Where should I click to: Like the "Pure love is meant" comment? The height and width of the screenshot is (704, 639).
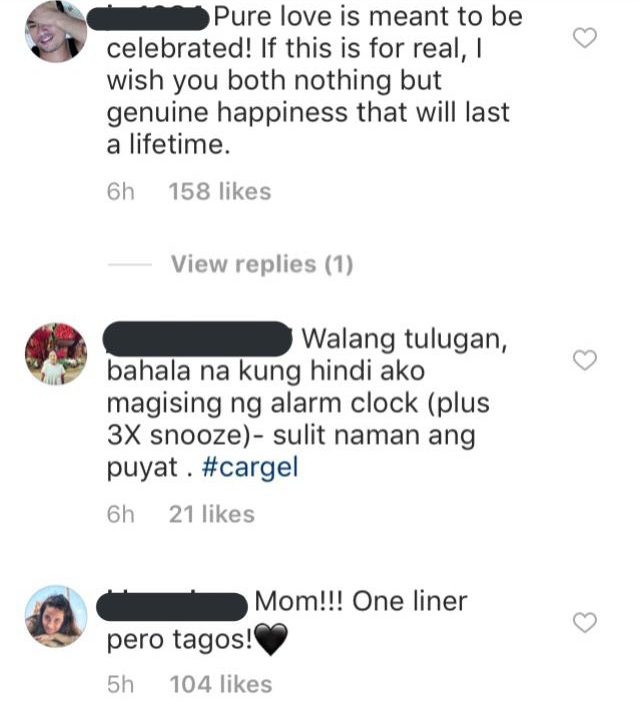[x=585, y=38]
